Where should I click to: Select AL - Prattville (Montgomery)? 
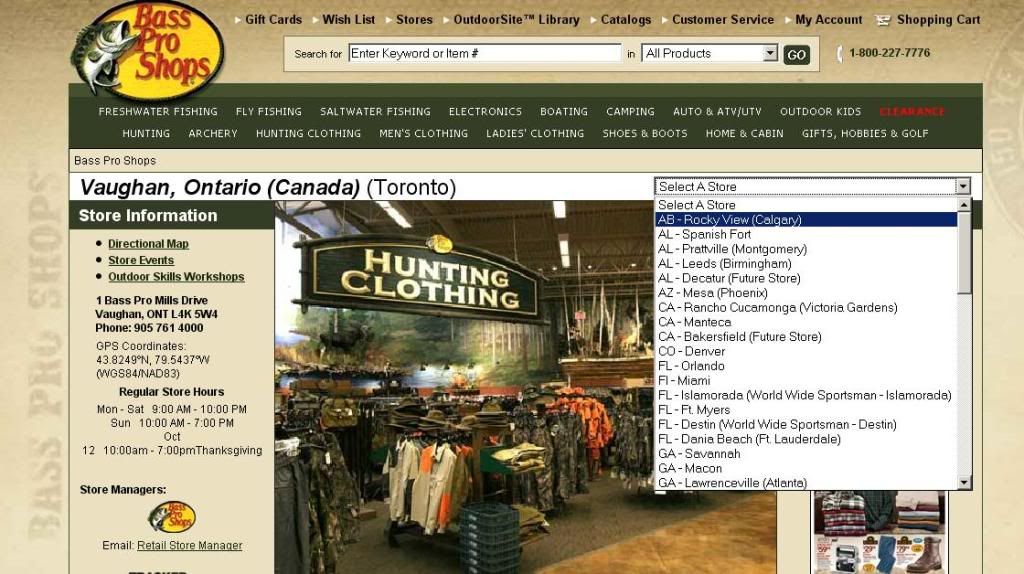(806, 249)
